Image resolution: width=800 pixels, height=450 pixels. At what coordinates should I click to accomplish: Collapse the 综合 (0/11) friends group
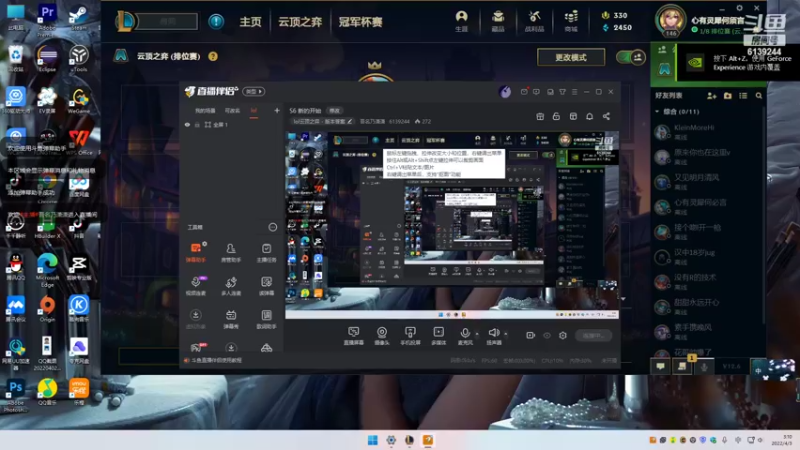[657, 111]
